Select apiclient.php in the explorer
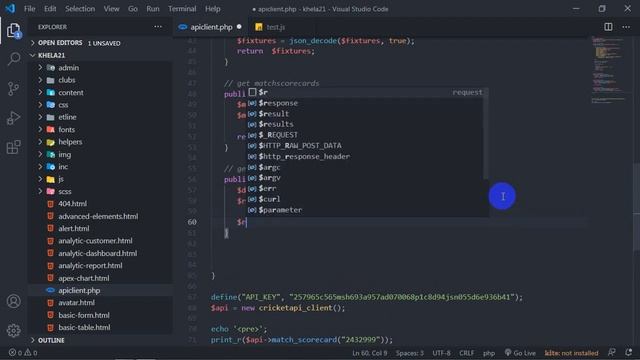 click(100, 290)
